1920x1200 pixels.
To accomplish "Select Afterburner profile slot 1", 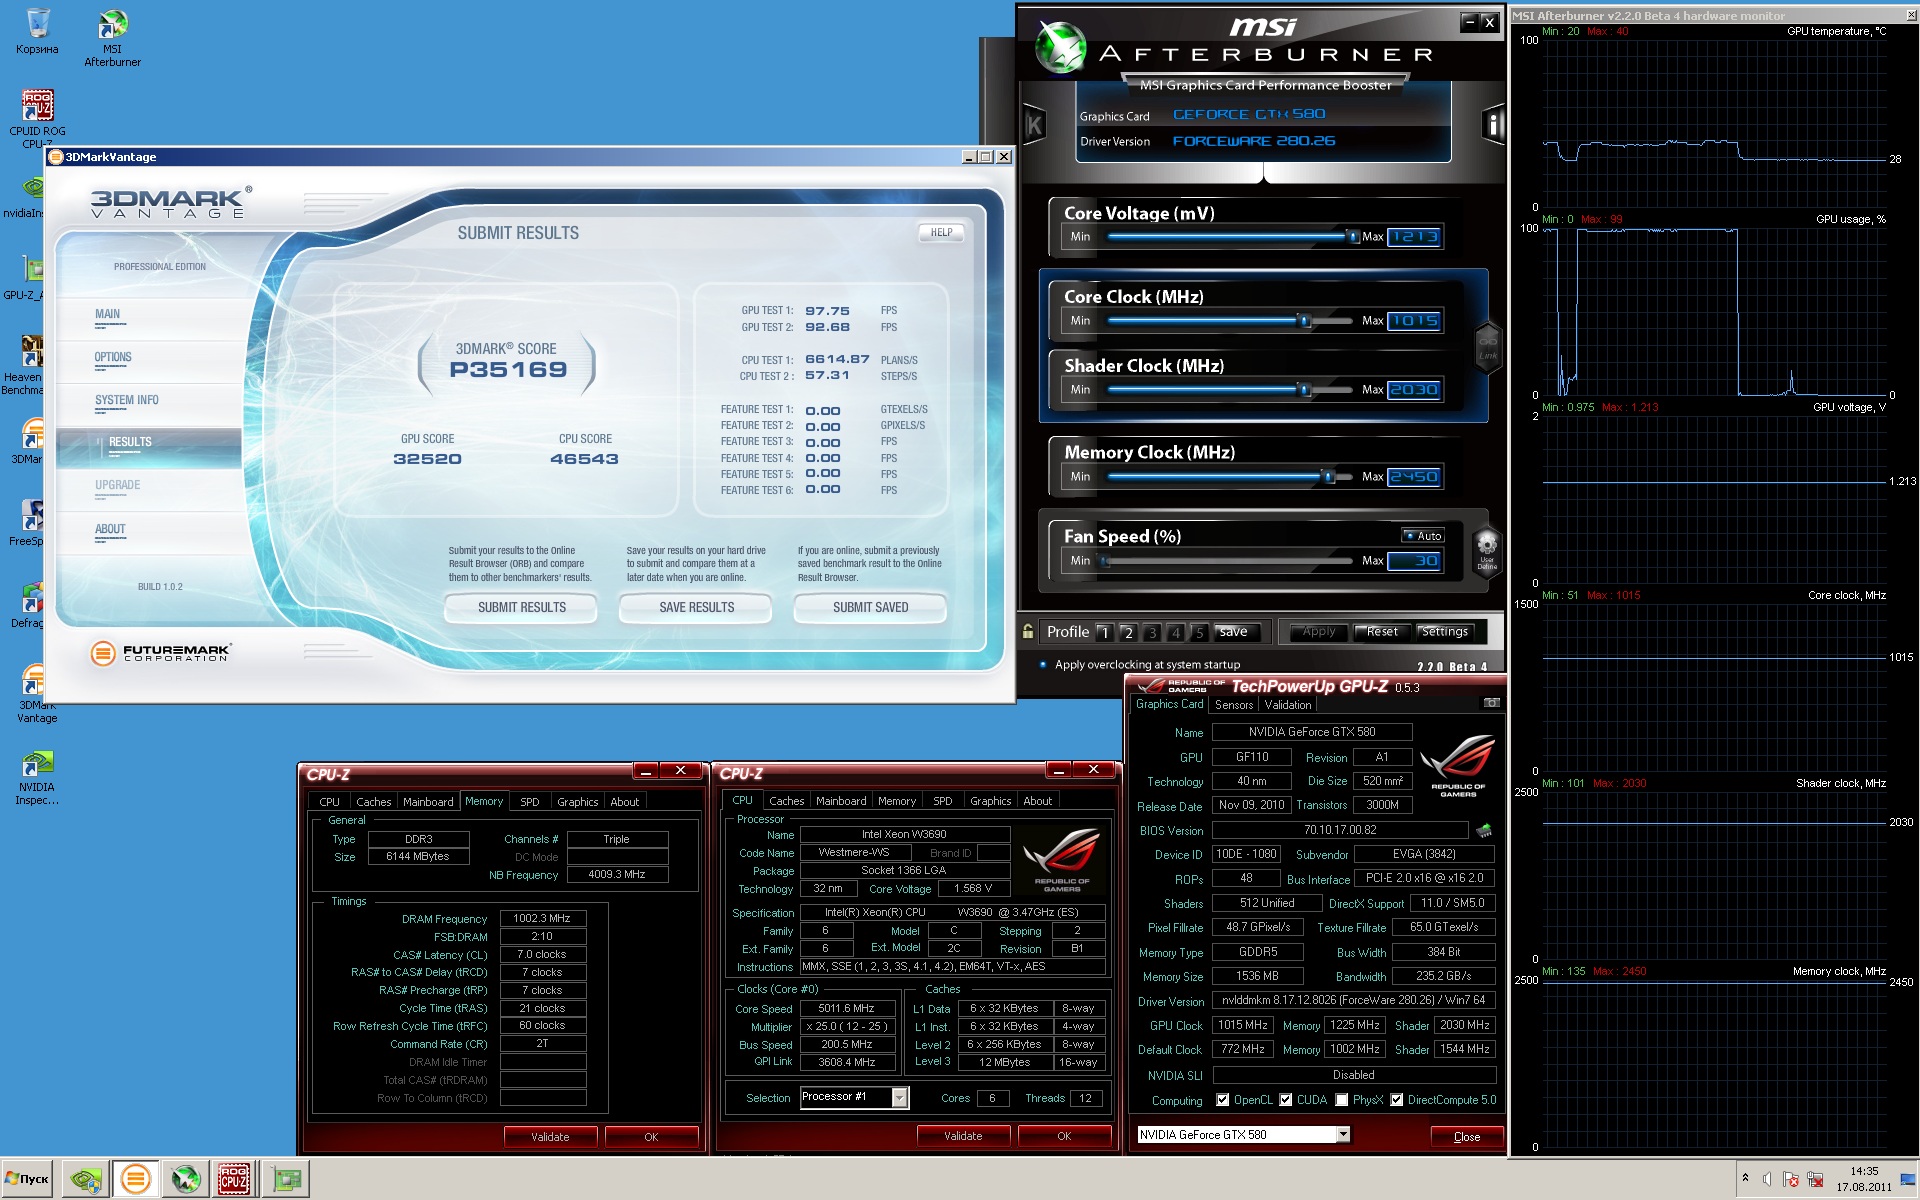I will point(1104,632).
